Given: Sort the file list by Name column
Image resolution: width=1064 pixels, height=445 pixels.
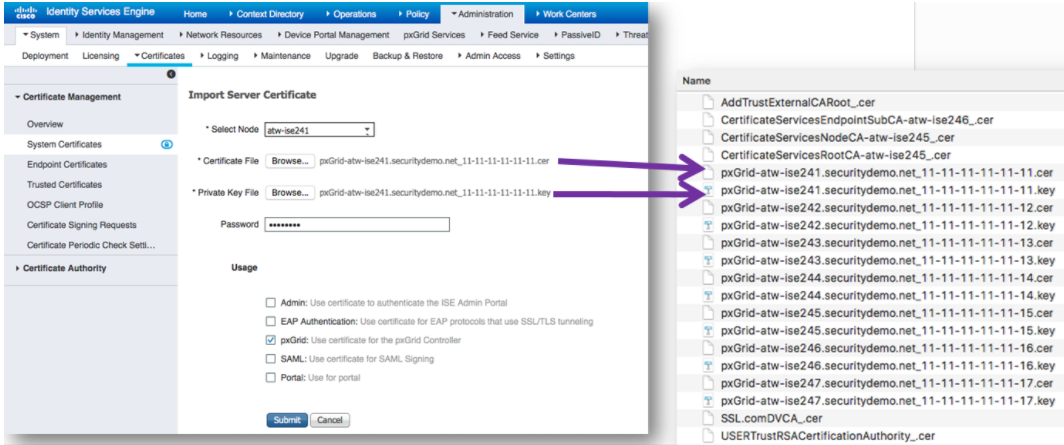Looking at the screenshot, I should click(696, 80).
